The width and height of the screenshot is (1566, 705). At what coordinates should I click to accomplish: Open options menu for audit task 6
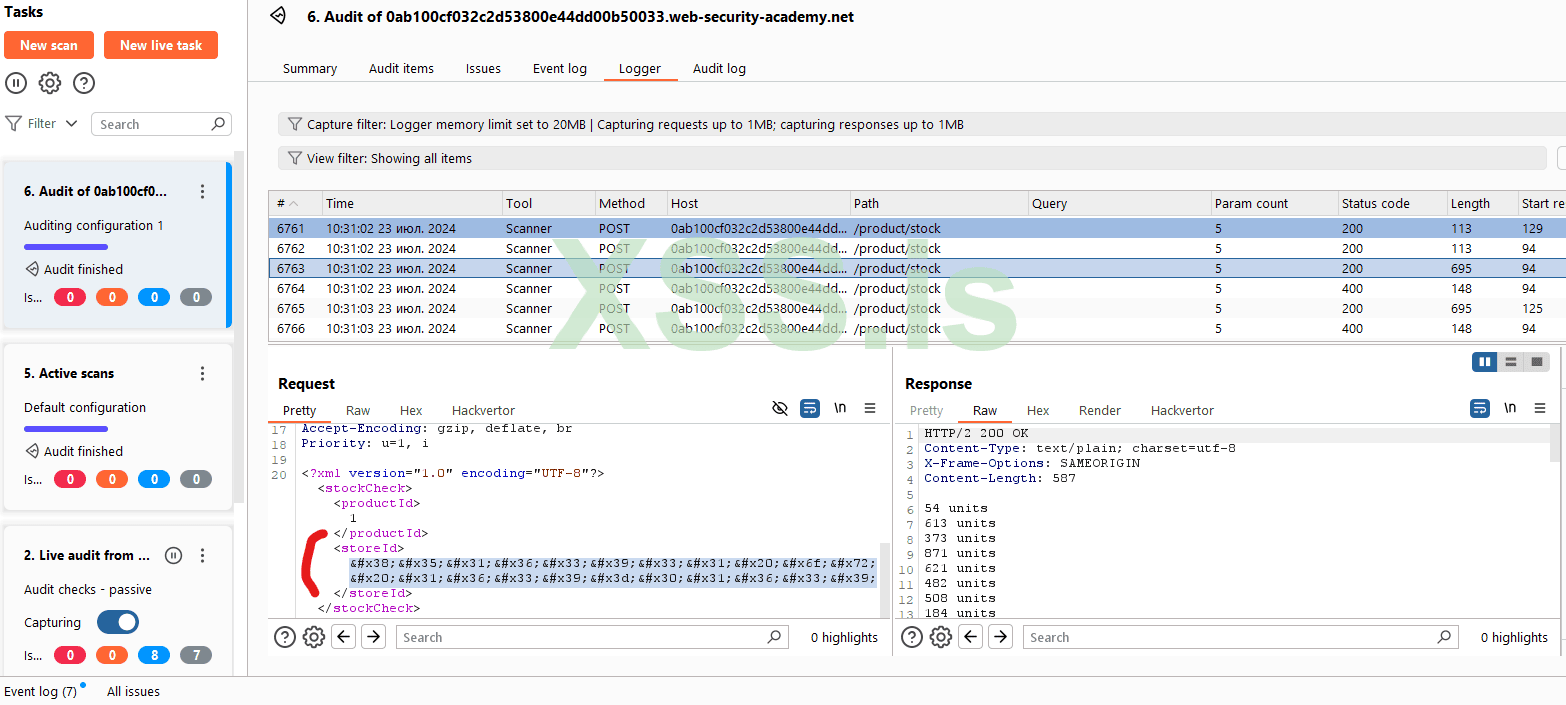tap(202, 191)
